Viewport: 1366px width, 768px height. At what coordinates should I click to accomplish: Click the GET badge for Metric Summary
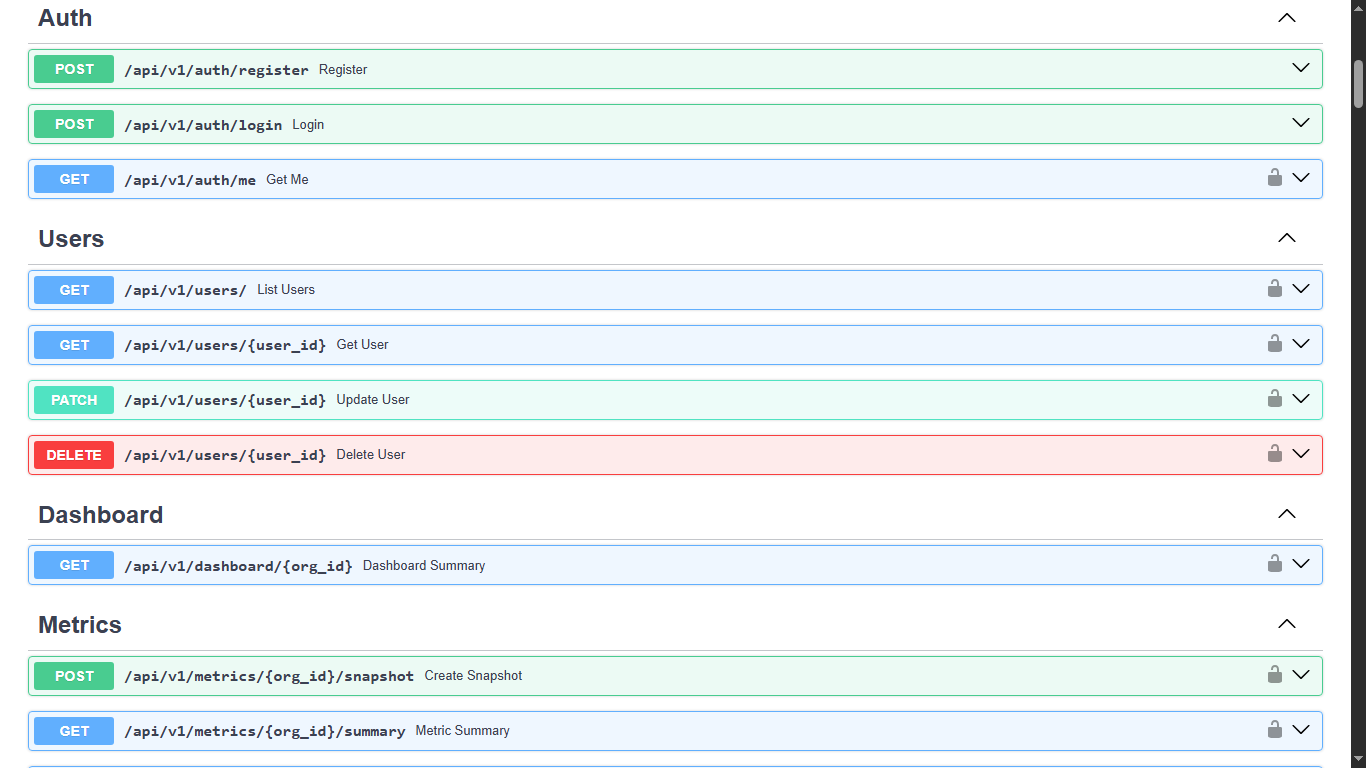click(74, 731)
